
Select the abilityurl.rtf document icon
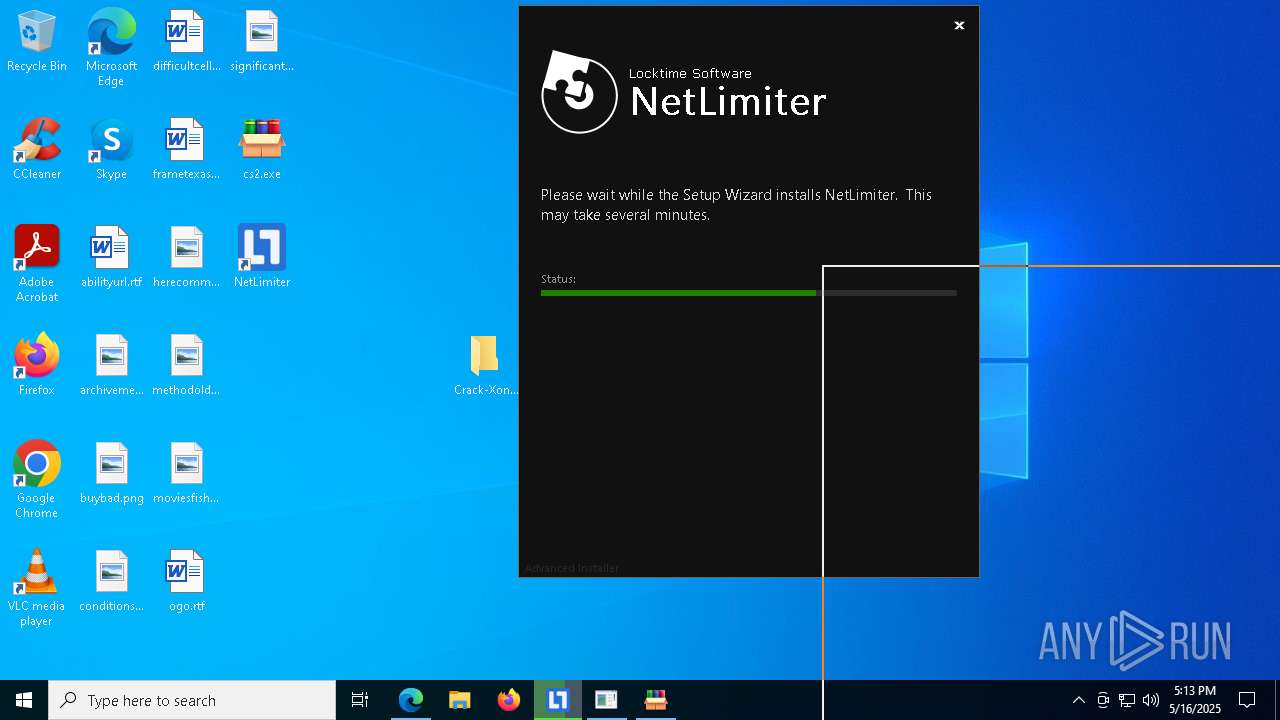pyautogui.click(x=111, y=258)
